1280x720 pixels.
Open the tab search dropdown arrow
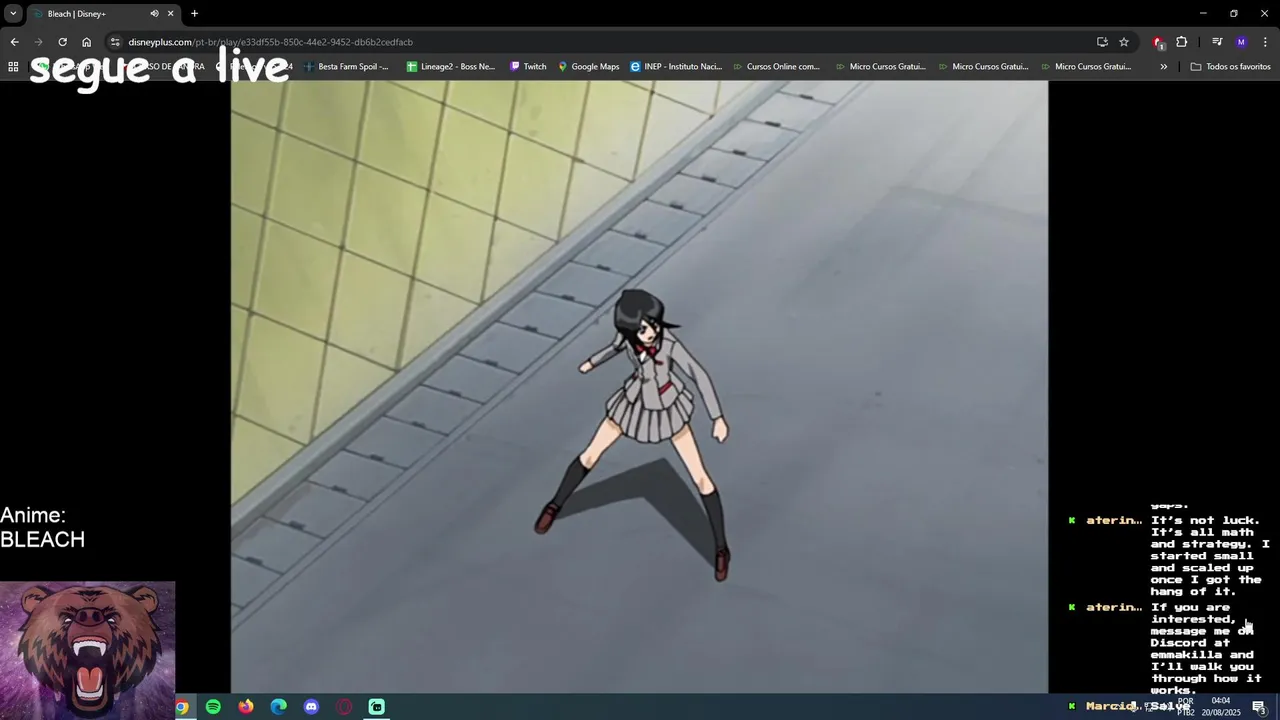[x=13, y=13]
